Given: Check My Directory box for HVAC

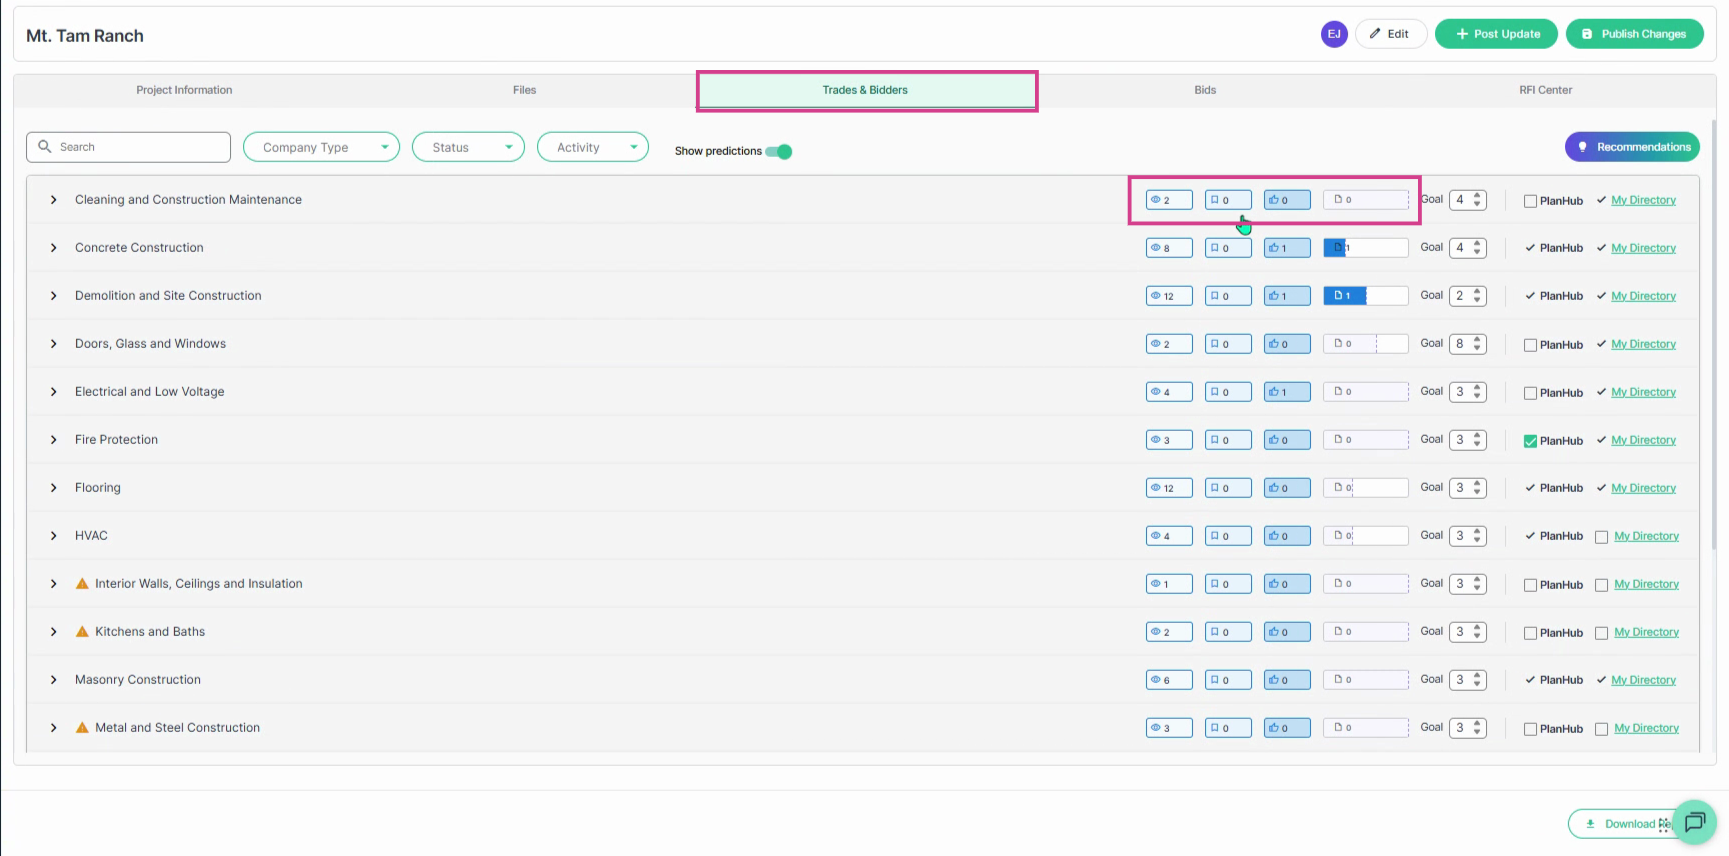Looking at the screenshot, I should tap(1601, 537).
